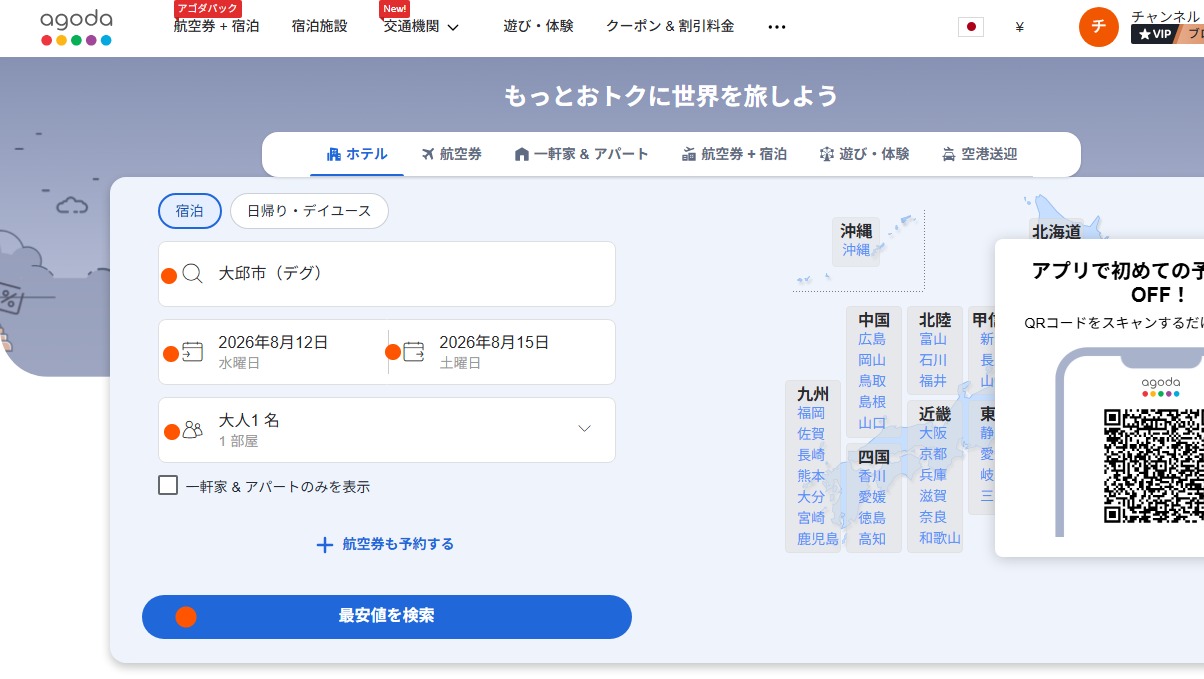Select 長崎 in the 九州 region

click(811, 455)
